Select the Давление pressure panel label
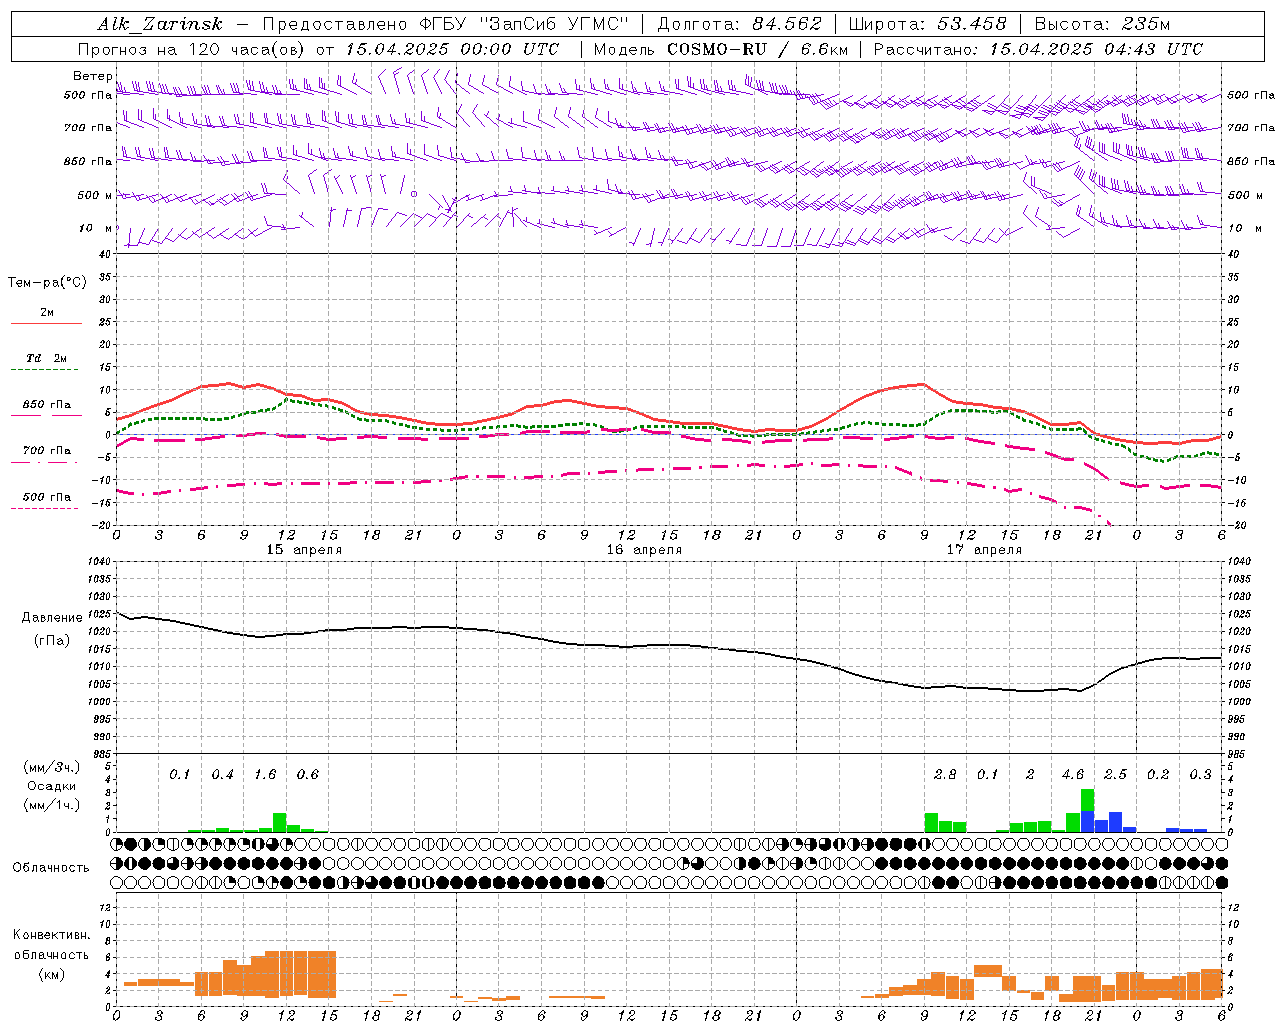 [x=52, y=618]
